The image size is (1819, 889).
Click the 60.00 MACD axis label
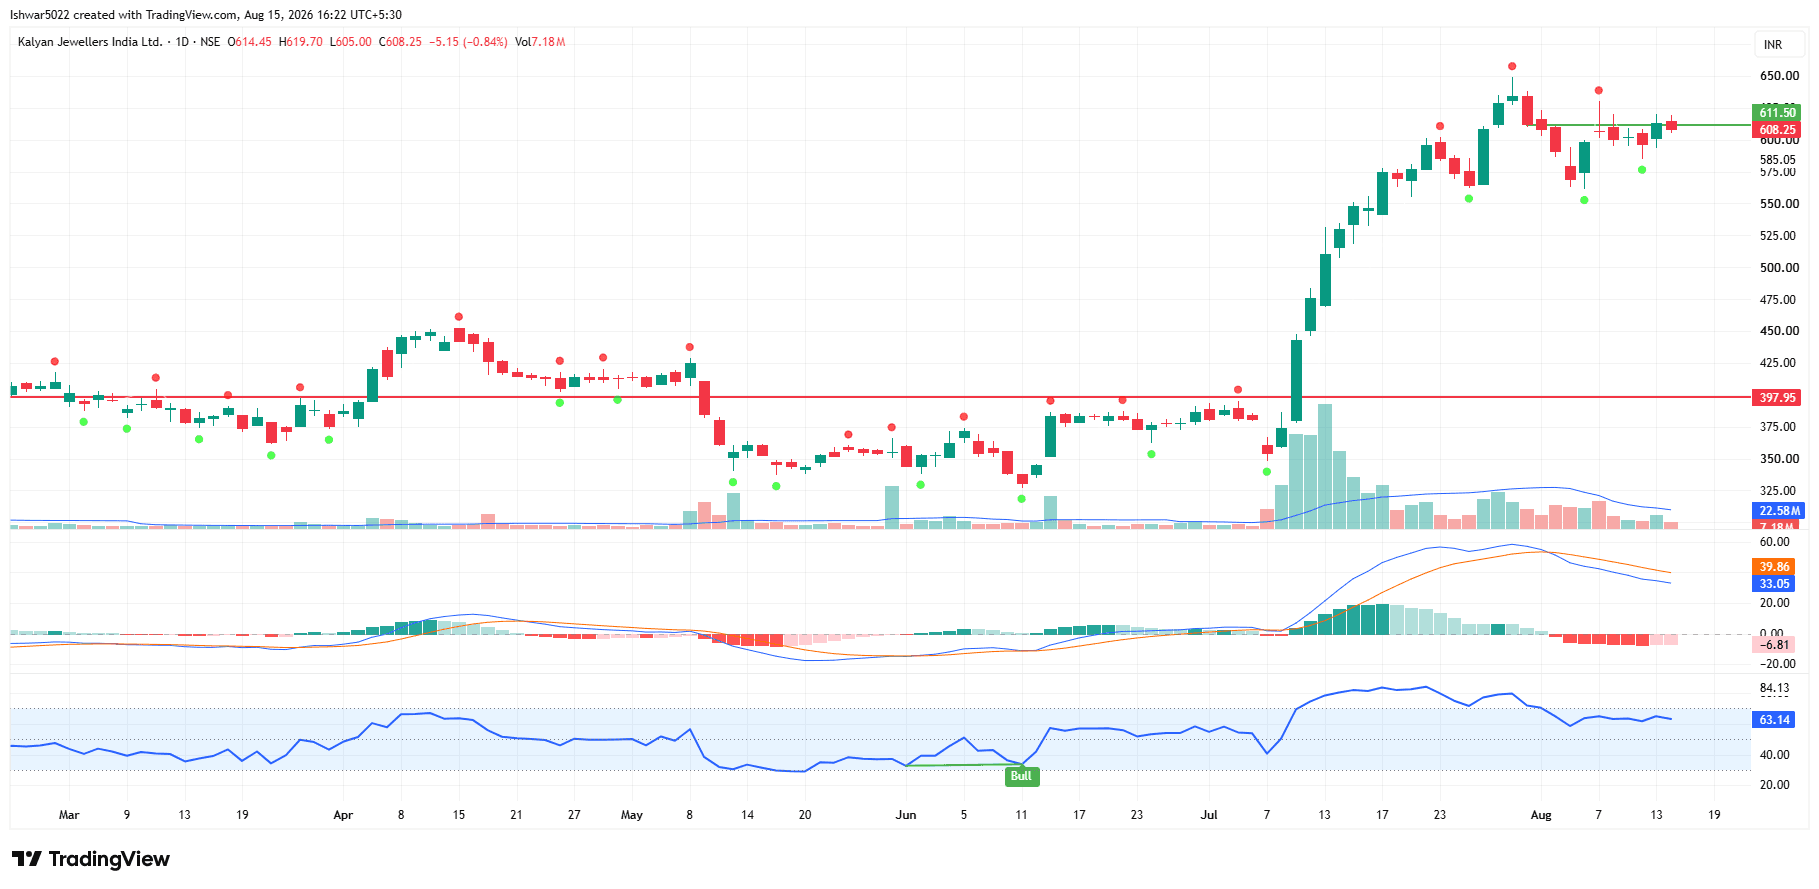(x=1775, y=542)
